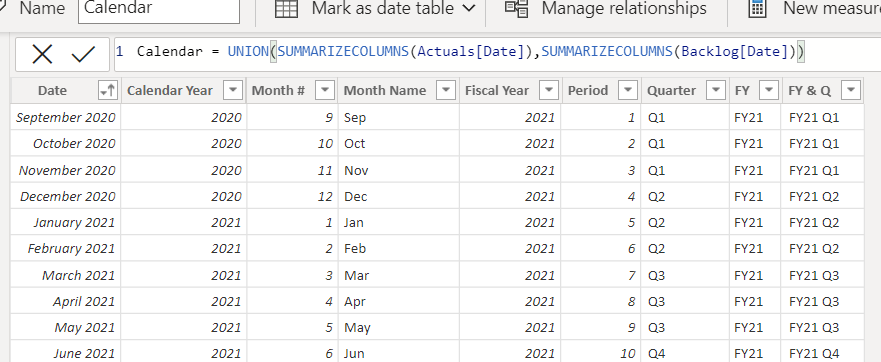Open the Calendar Year column filter dropdown
This screenshot has width=881, height=362.
233,90
